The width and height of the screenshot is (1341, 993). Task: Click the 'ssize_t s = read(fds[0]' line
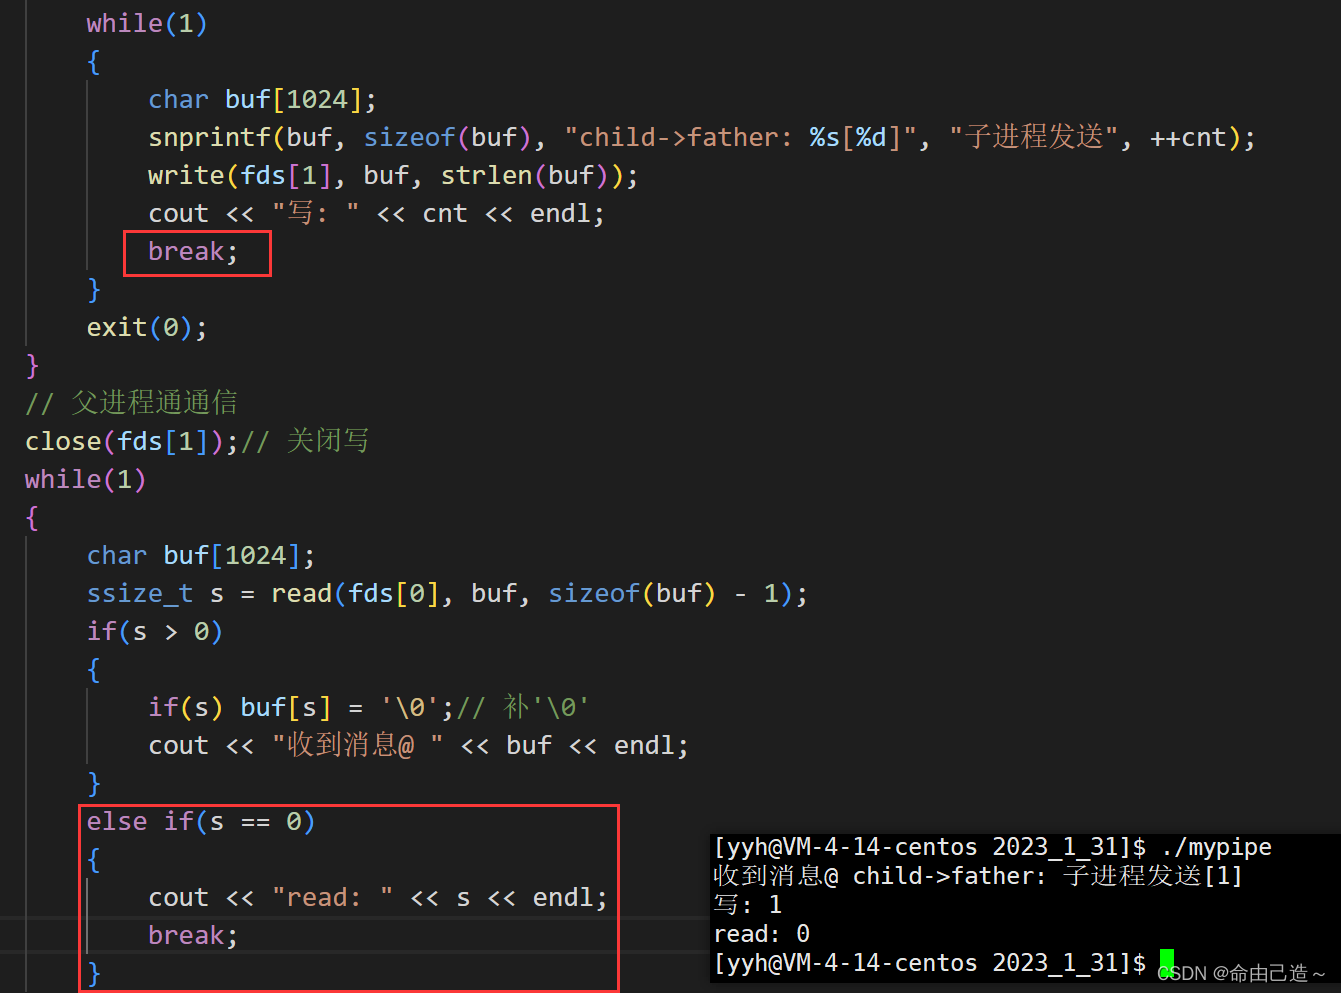point(447,593)
